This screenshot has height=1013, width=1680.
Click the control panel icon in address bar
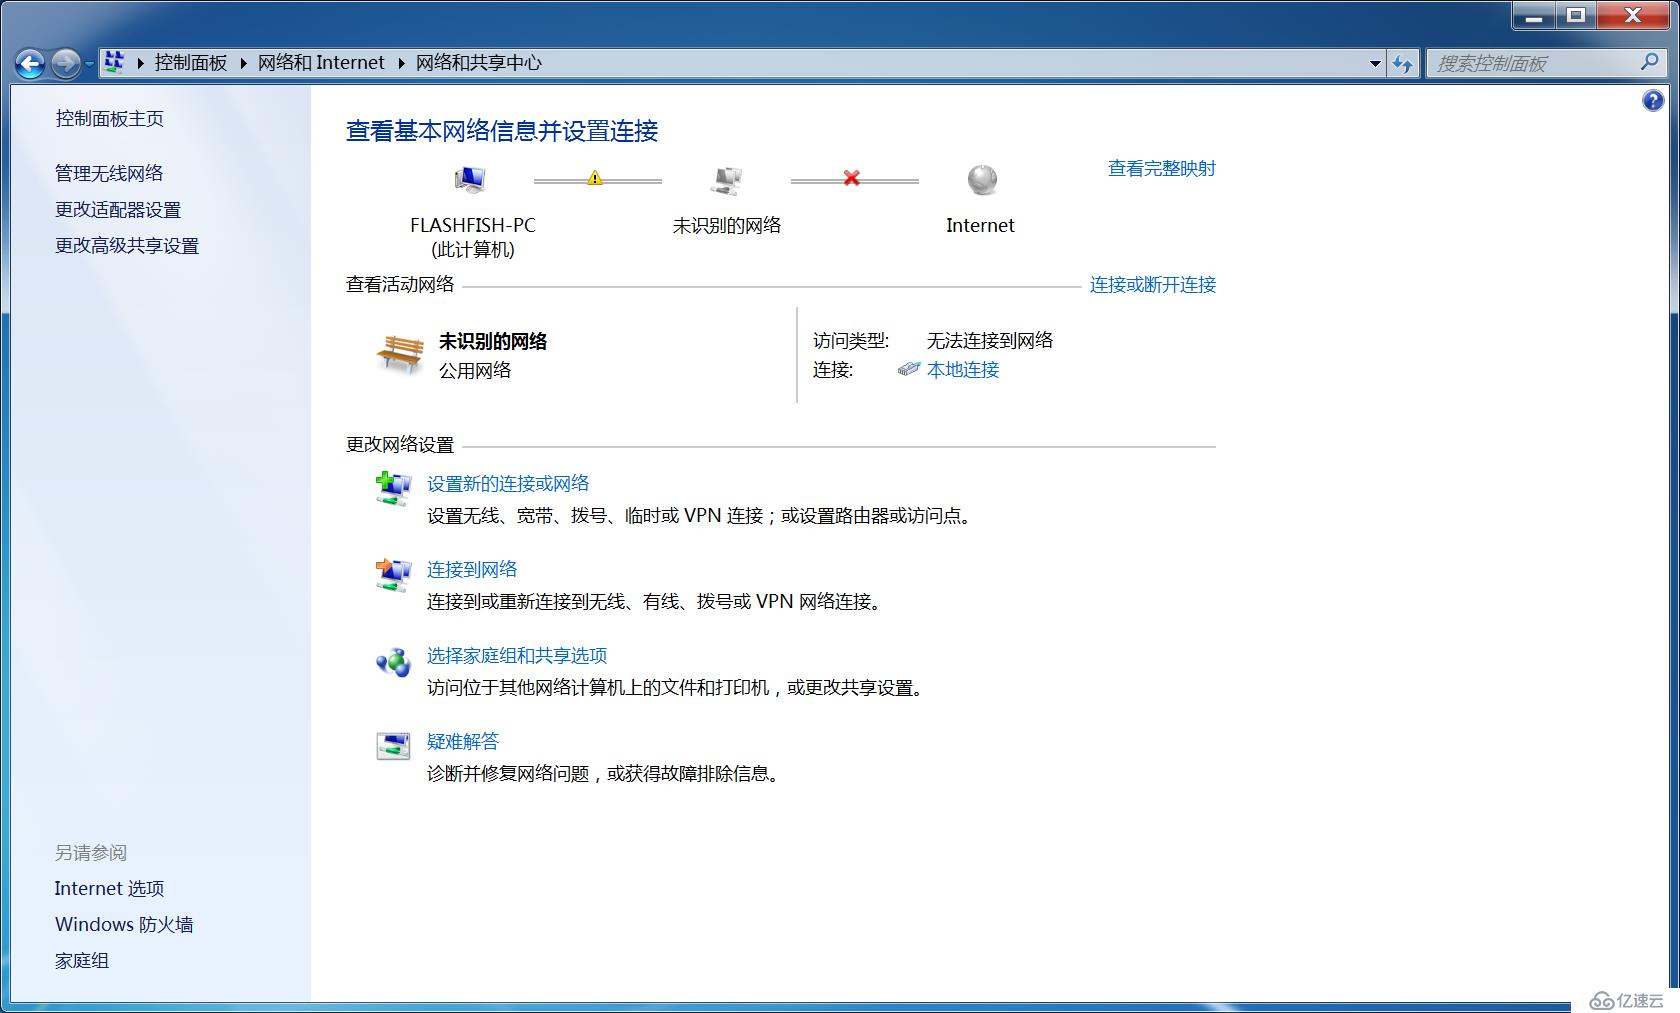114,62
